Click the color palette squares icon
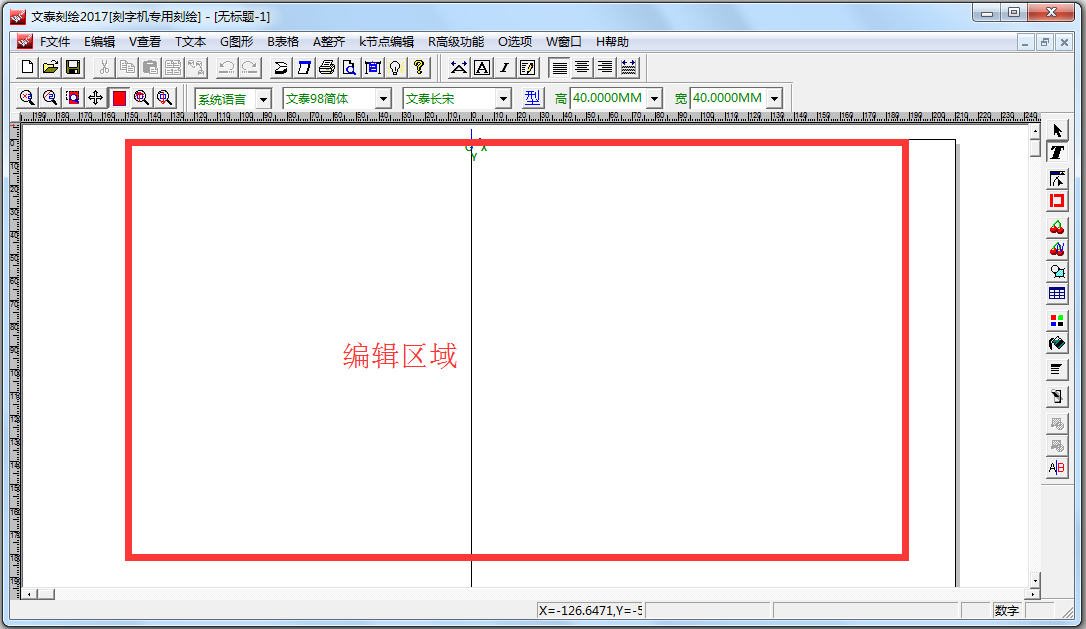The height and width of the screenshot is (629, 1086). [1057, 321]
